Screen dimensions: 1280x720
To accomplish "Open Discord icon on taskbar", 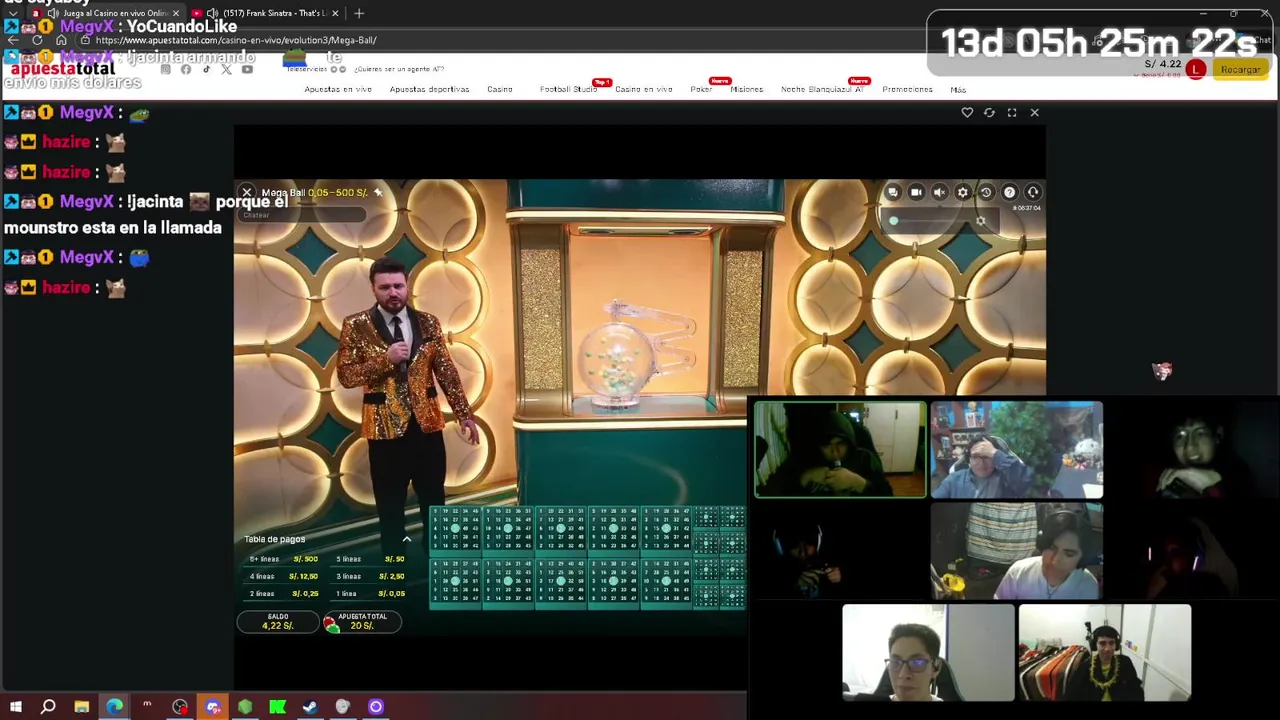I will tap(212, 707).
